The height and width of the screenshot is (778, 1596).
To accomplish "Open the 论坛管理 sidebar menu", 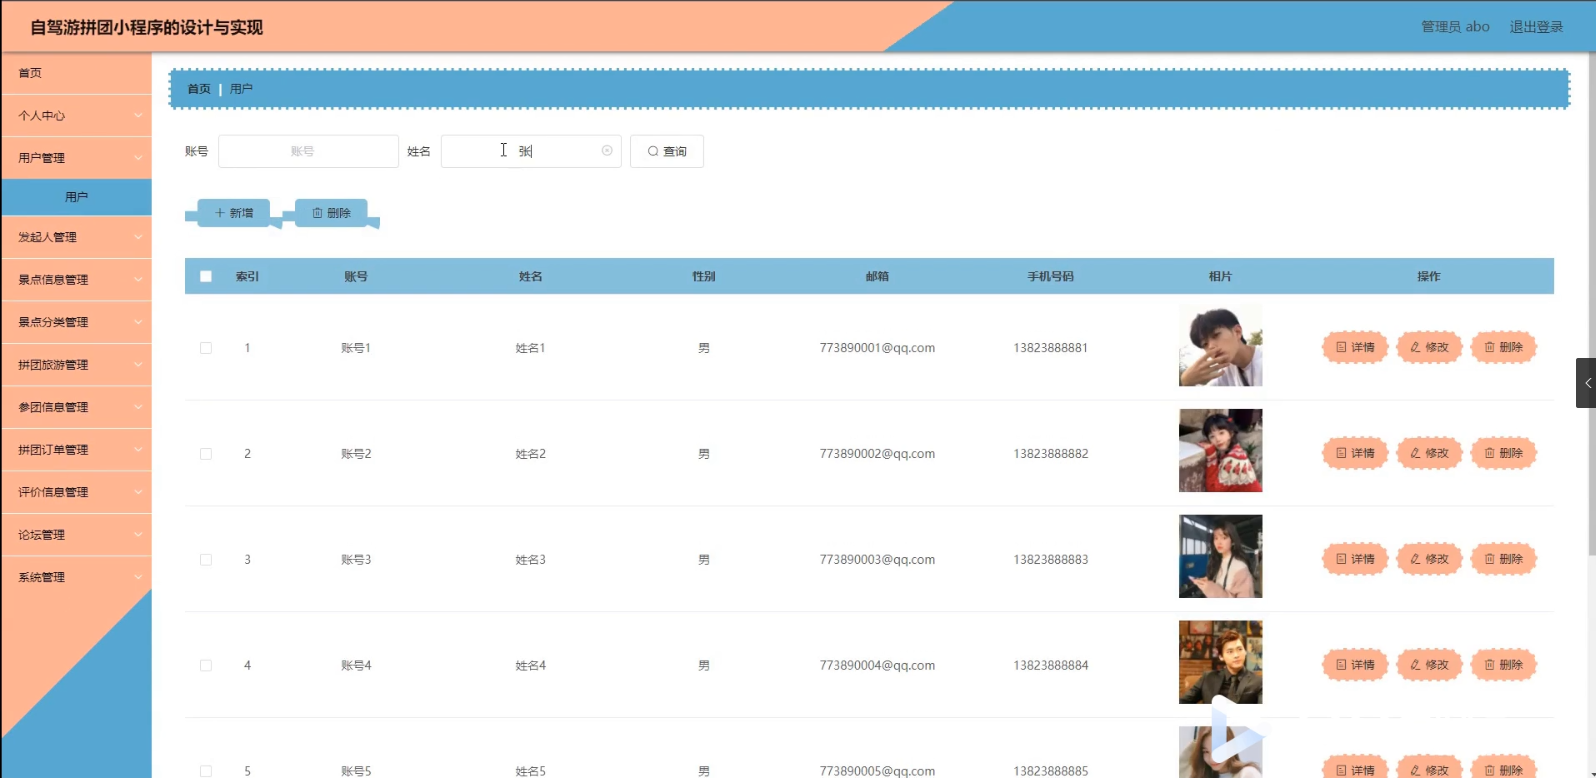I will click(x=76, y=535).
